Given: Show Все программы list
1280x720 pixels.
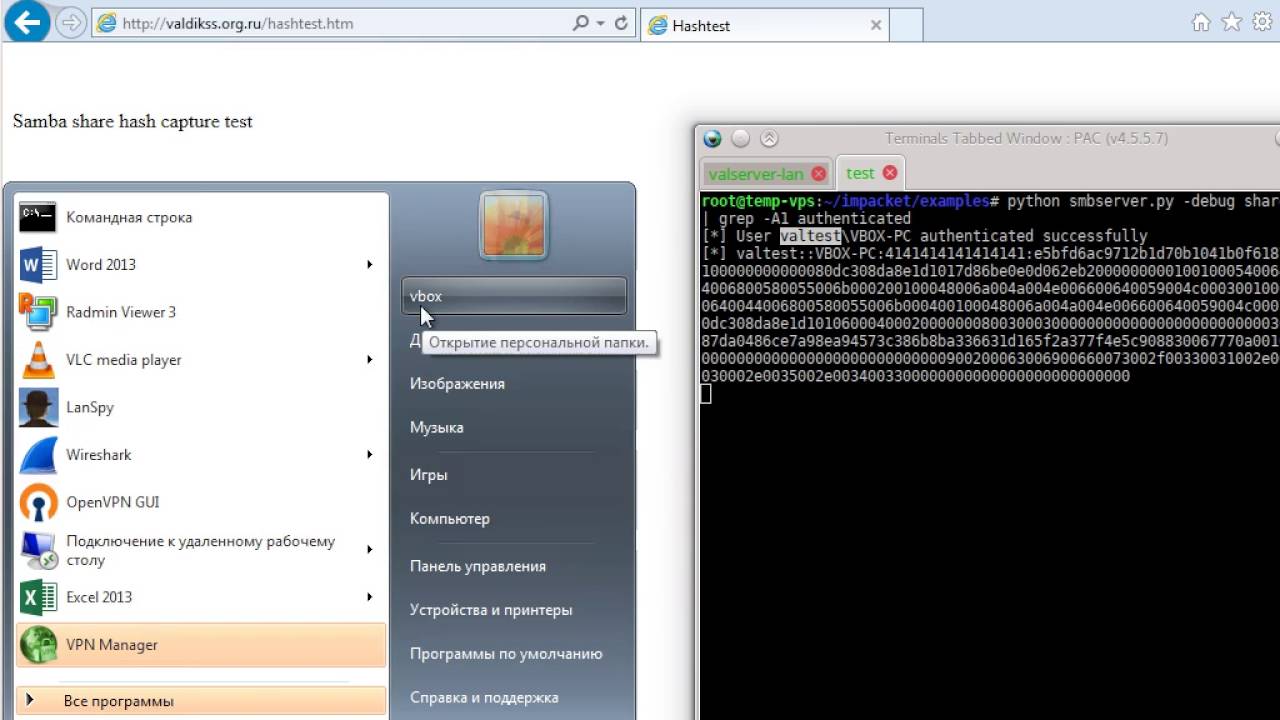Looking at the screenshot, I should (202, 701).
